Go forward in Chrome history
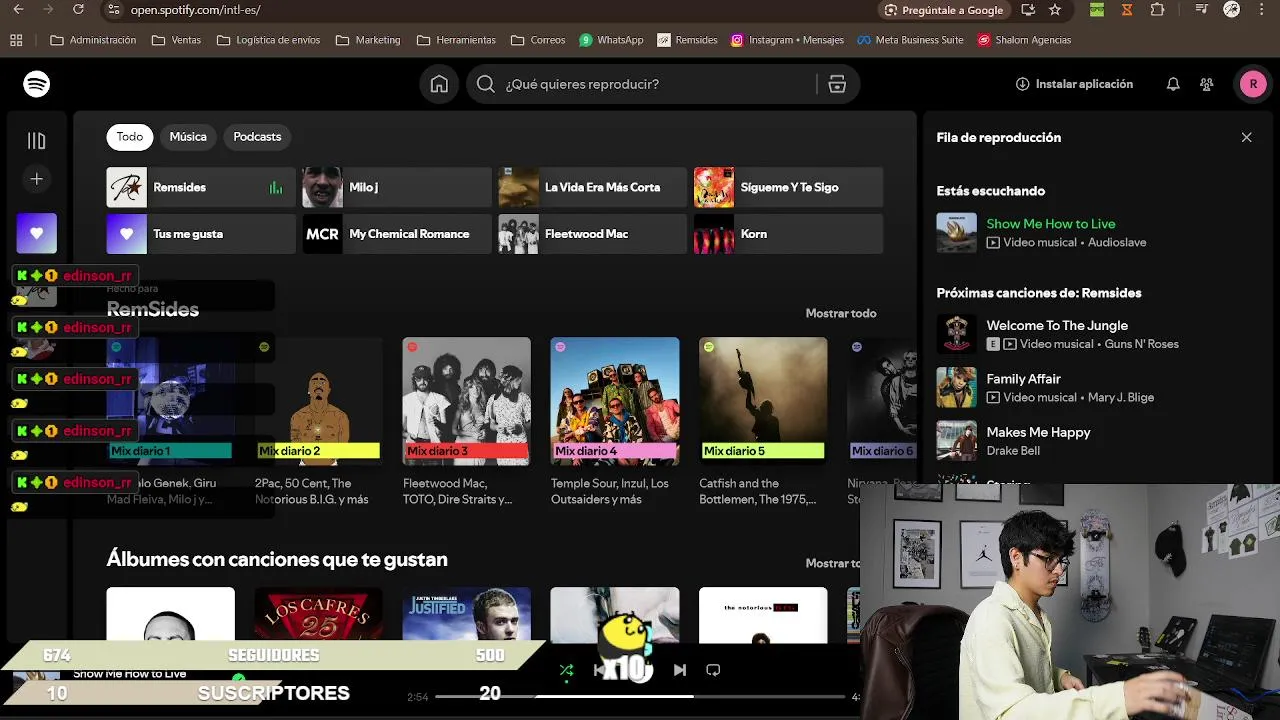The image size is (1280, 720). (x=48, y=9)
